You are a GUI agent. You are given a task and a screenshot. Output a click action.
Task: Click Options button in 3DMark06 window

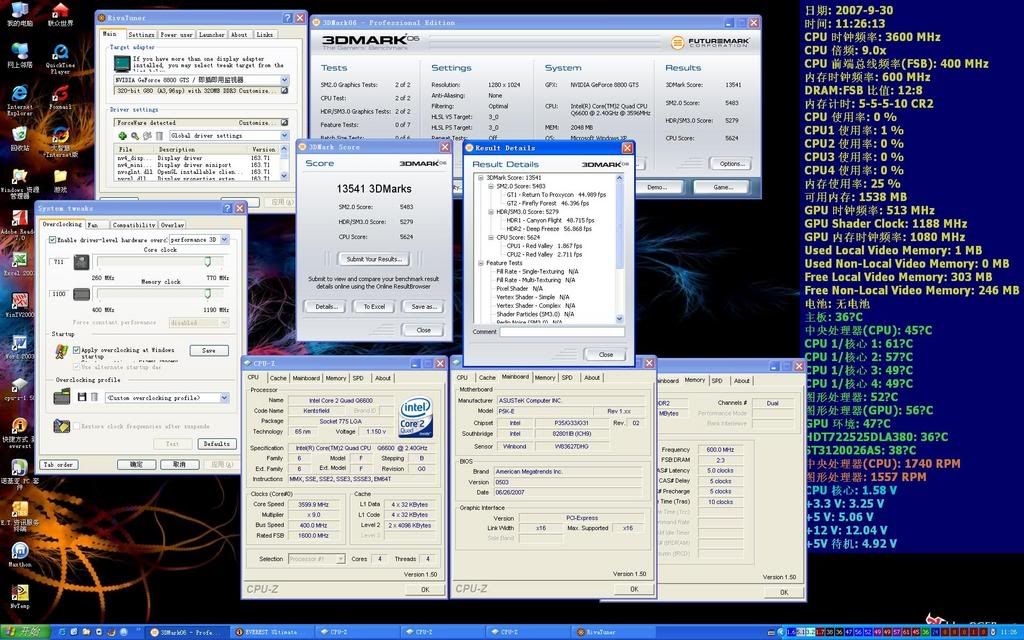pos(731,164)
